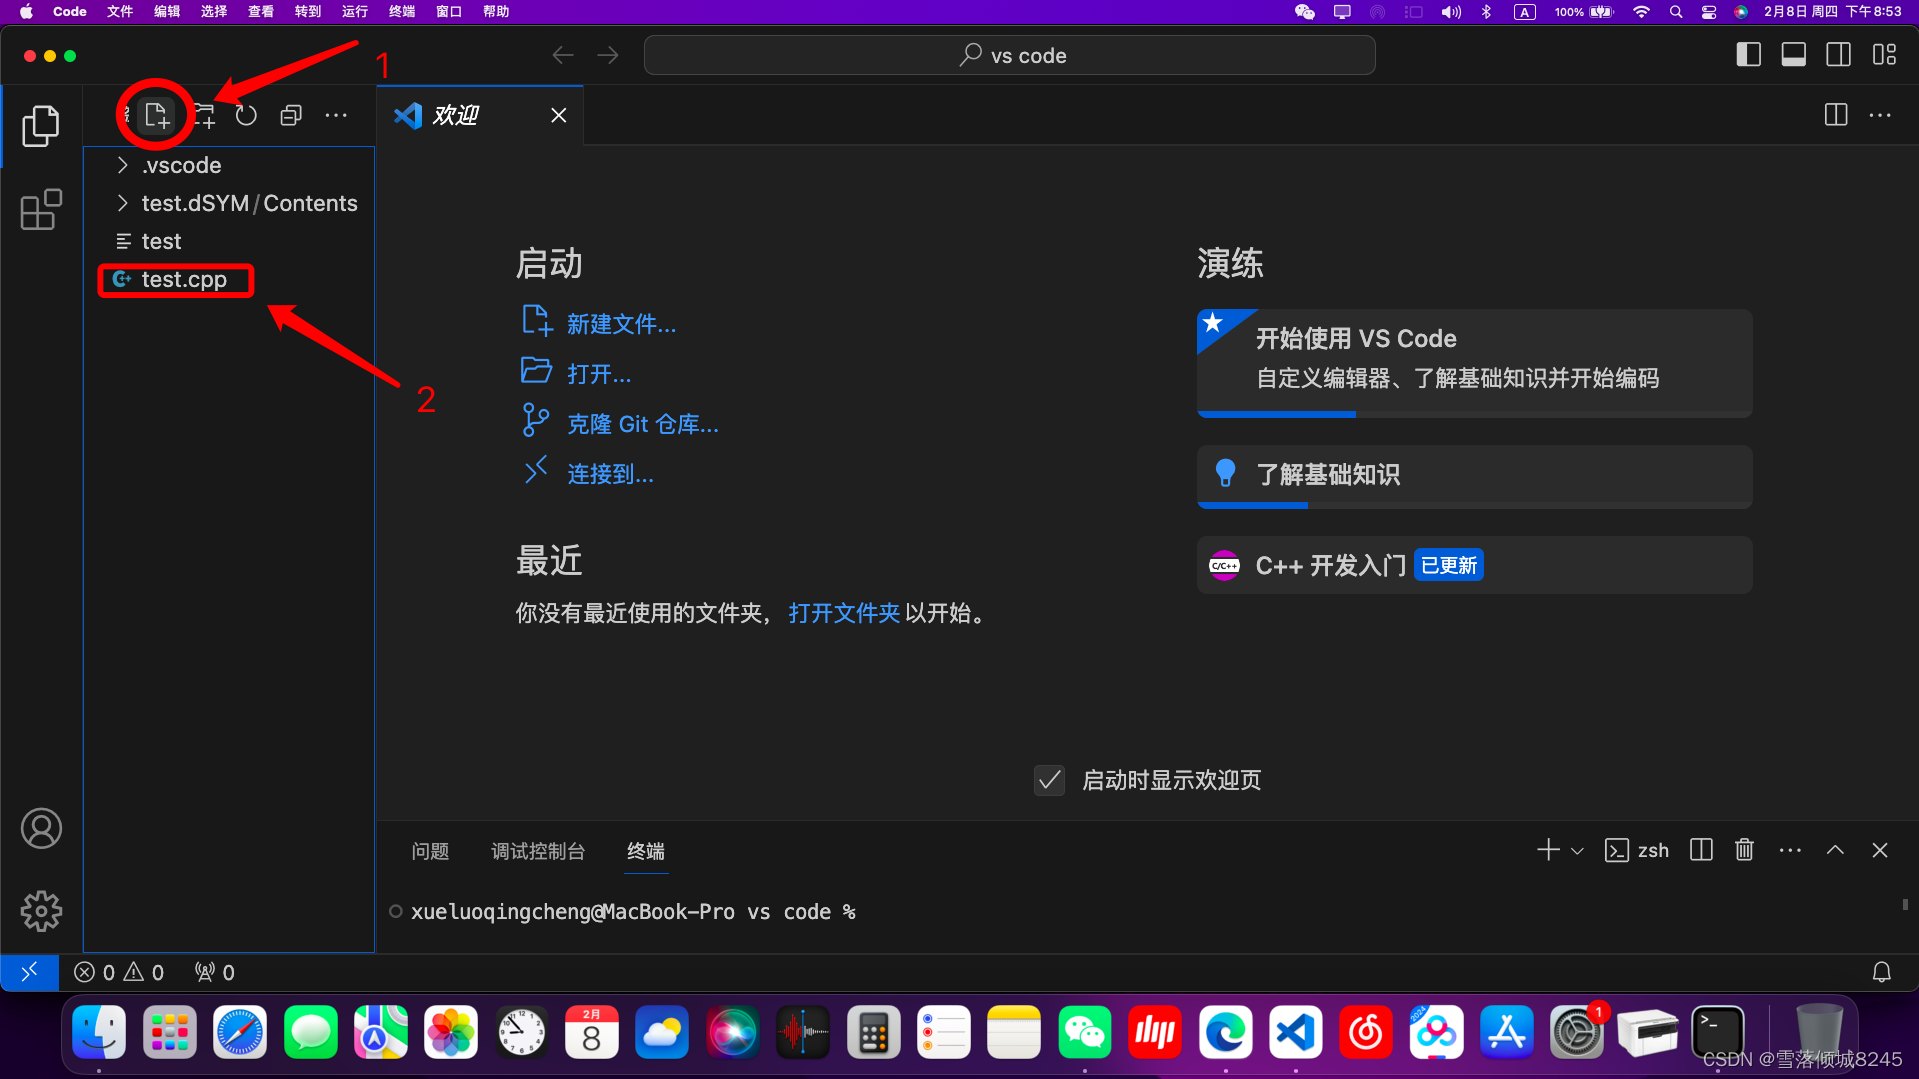Toggle primary sidebar visibility
Screen dimensions: 1919x1079
coord(1748,55)
